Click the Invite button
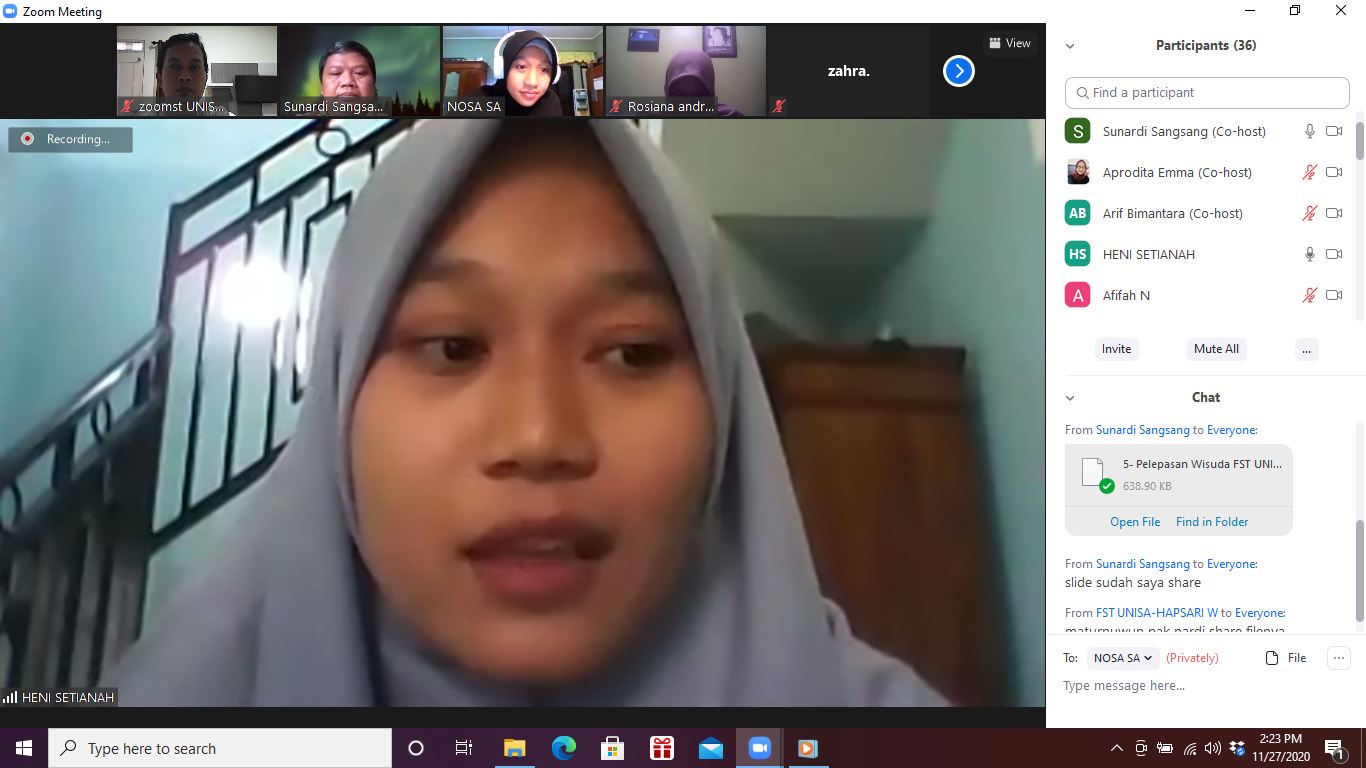This screenshot has width=1366, height=768. [x=1116, y=349]
